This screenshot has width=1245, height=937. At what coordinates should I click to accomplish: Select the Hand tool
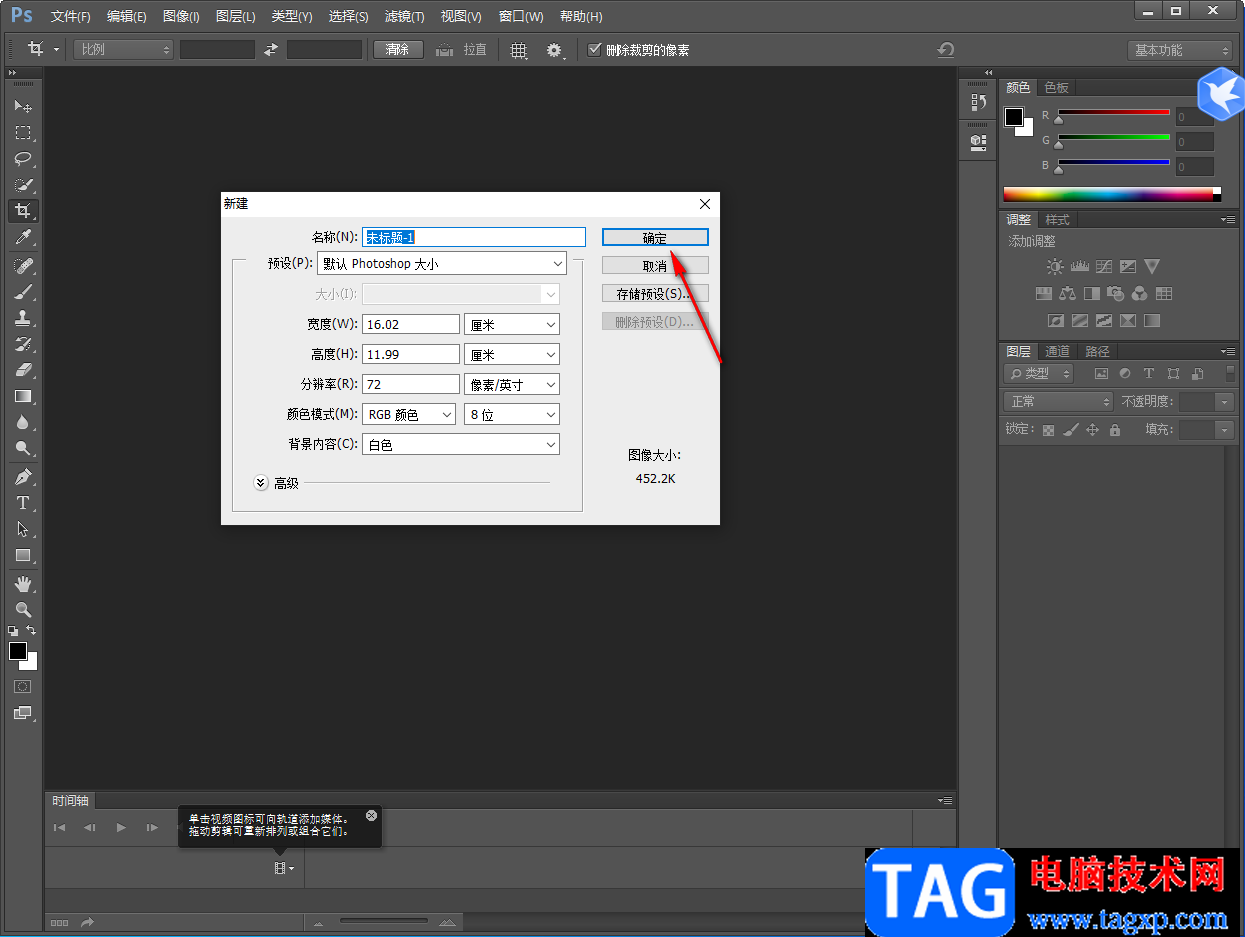coord(23,583)
